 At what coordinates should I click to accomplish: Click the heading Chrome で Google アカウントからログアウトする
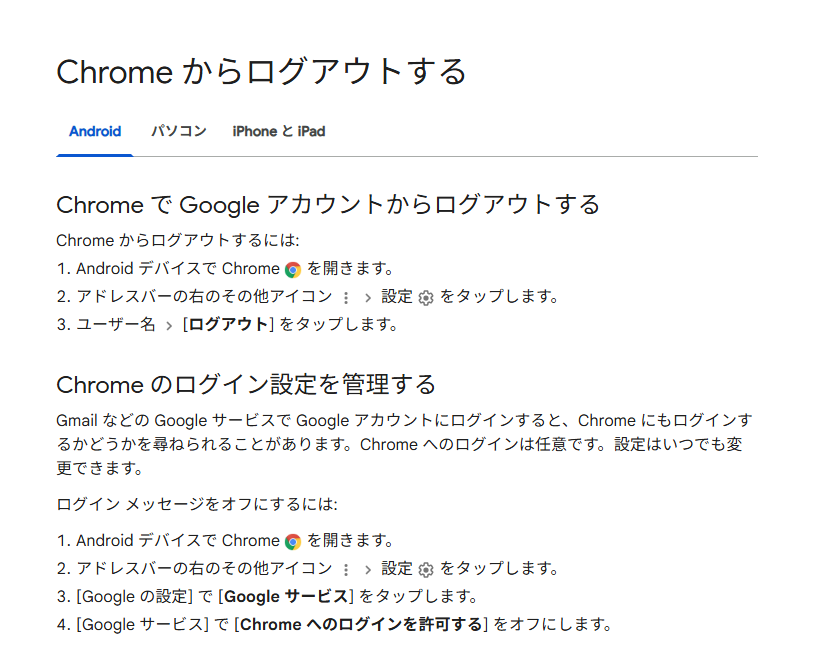(x=328, y=205)
